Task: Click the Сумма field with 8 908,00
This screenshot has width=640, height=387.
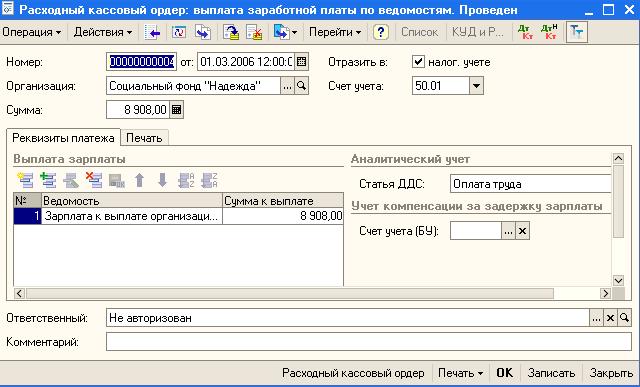Action: [138, 110]
